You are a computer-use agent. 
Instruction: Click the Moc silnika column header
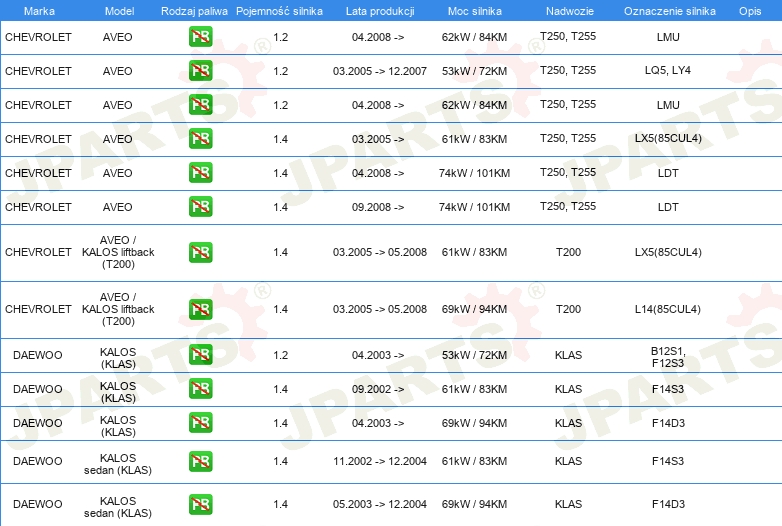point(475,11)
